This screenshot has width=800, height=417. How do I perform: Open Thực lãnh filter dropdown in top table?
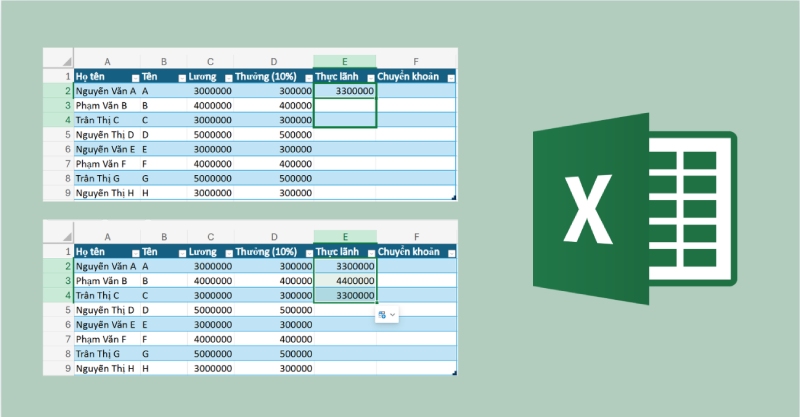pos(371,78)
